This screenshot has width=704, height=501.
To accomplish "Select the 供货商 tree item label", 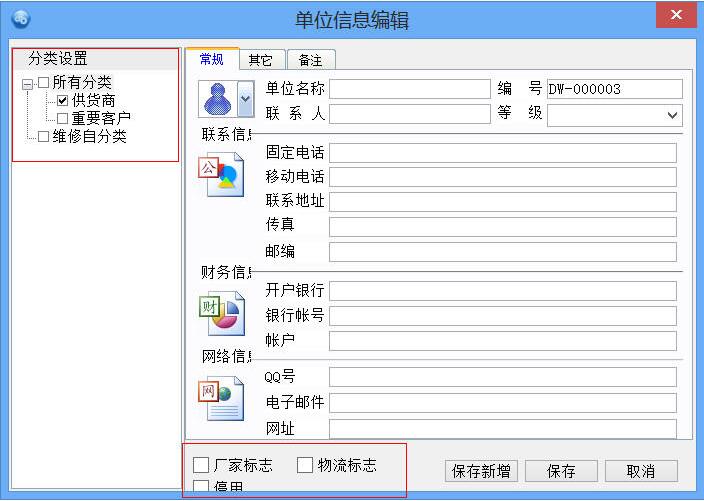I will (x=93, y=100).
